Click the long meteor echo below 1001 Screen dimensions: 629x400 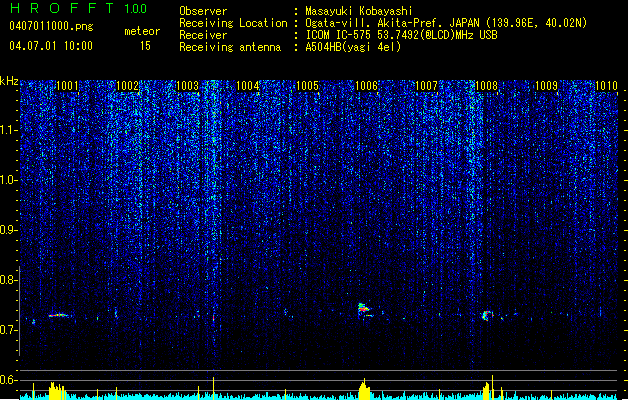pyautogui.click(x=59, y=315)
